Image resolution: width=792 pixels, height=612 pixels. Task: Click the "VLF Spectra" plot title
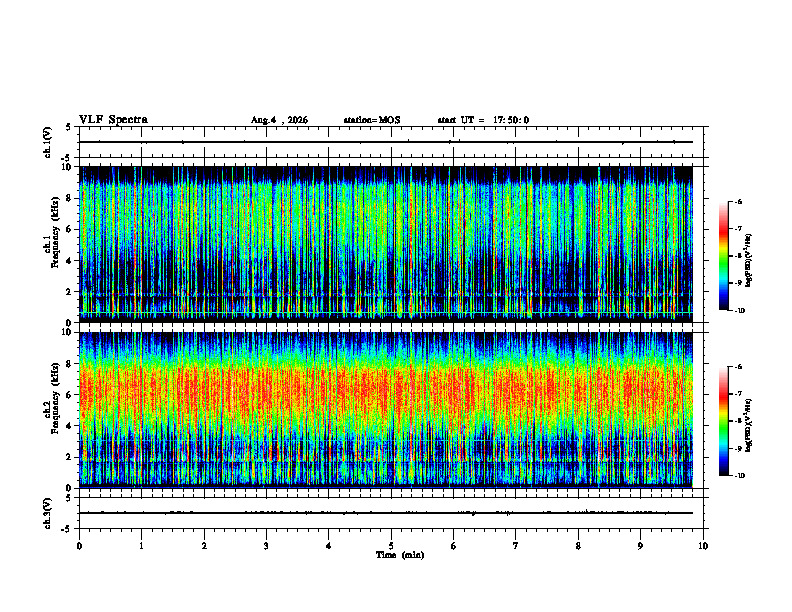[113, 120]
